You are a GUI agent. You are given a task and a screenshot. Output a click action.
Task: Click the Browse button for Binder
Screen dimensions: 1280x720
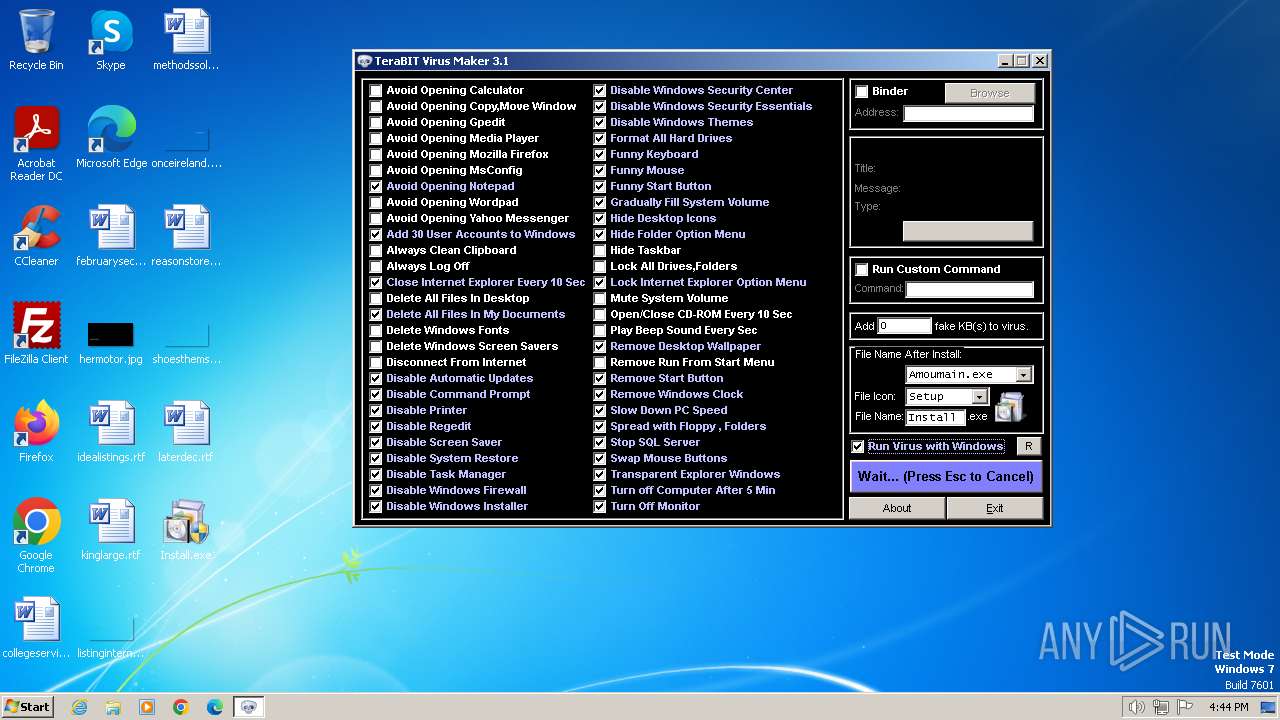(x=989, y=93)
